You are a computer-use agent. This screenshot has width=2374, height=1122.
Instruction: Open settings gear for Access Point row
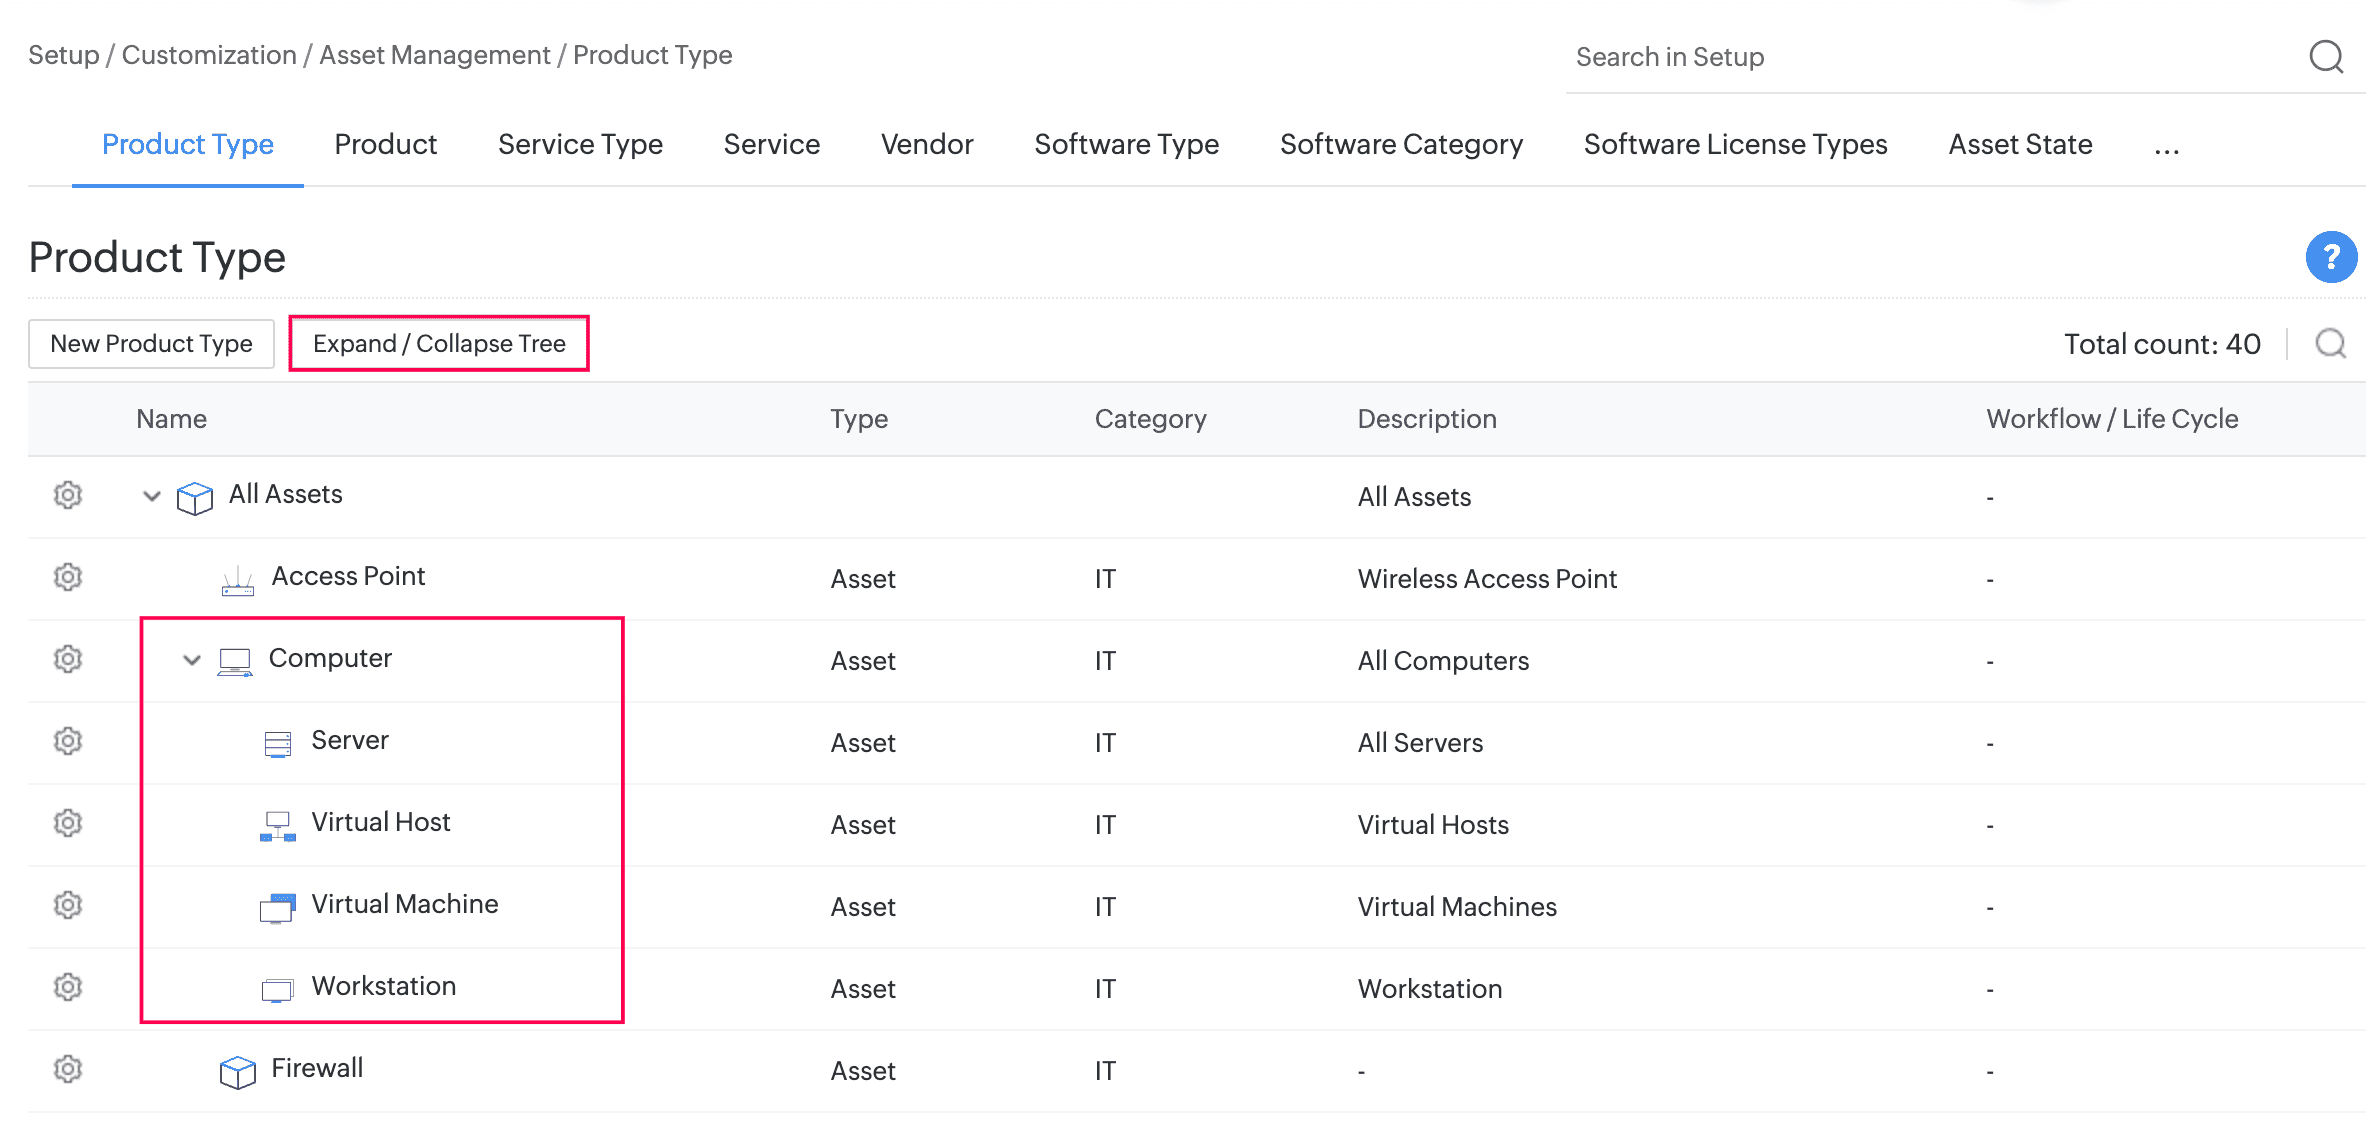click(68, 577)
